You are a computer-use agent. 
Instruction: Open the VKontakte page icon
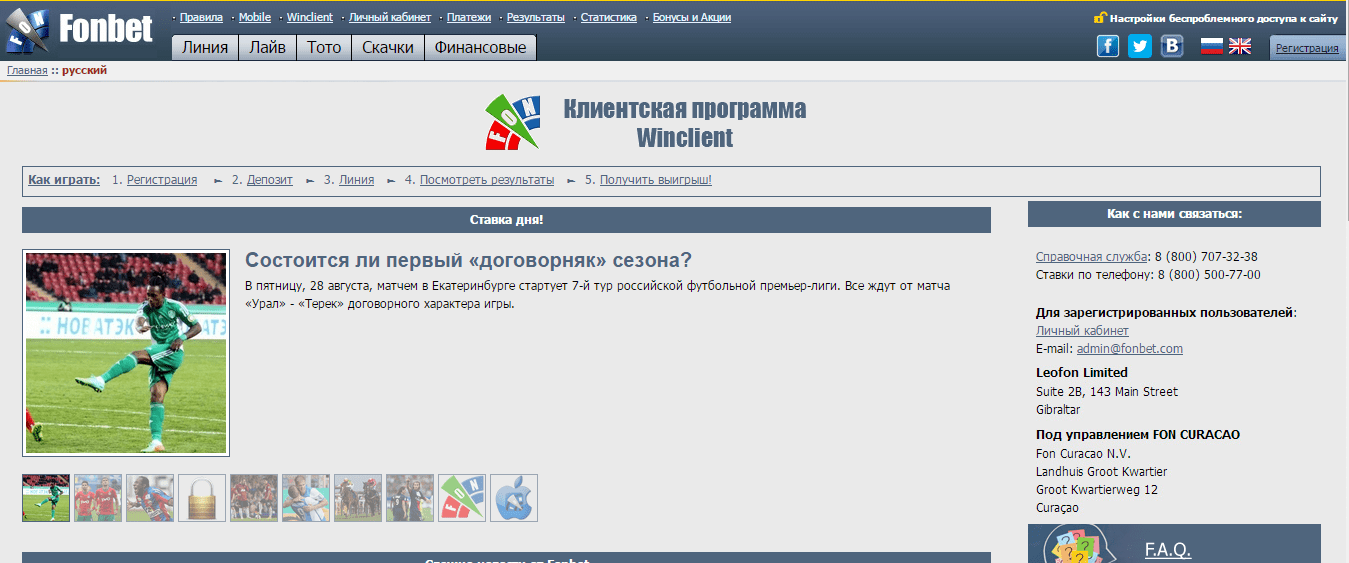[x=1172, y=46]
